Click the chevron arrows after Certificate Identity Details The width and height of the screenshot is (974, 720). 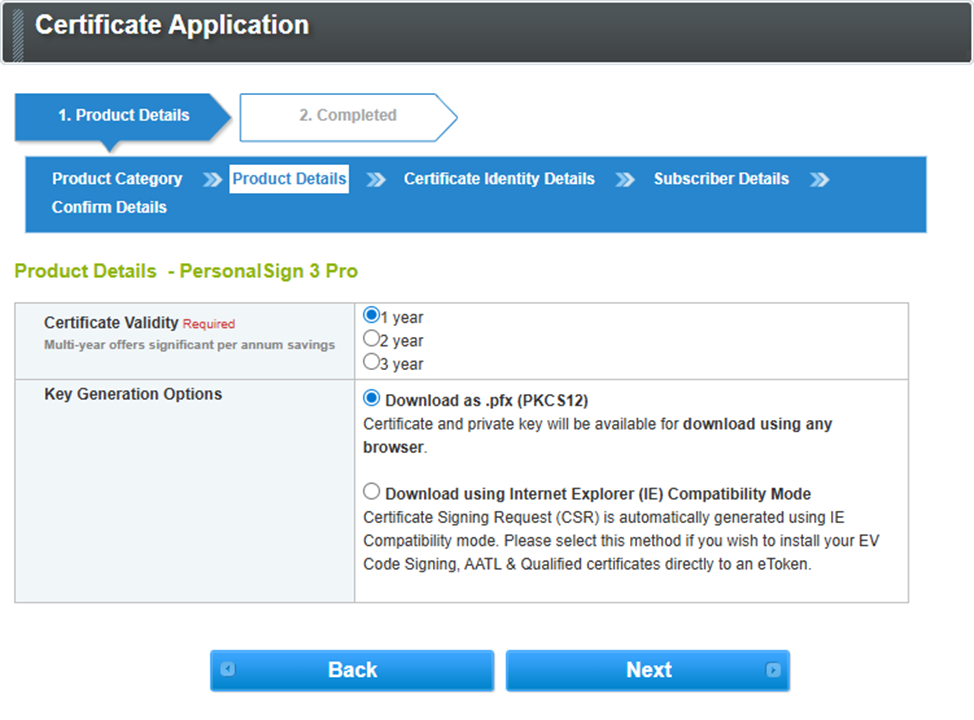click(625, 180)
